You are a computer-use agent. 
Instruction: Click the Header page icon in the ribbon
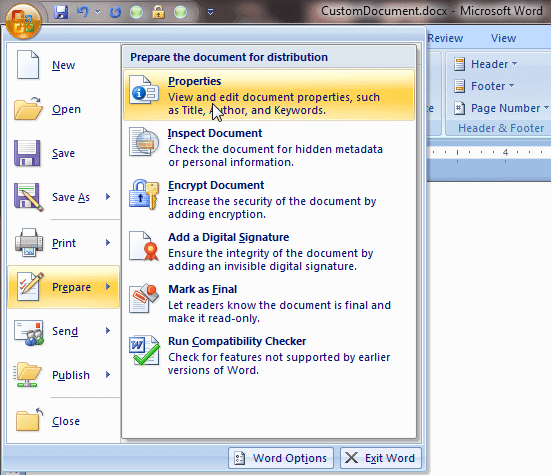tap(459, 64)
